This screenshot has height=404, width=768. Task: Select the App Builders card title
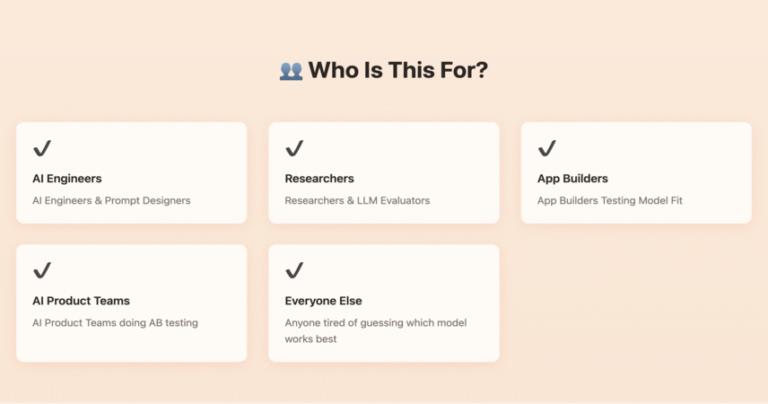coord(573,179)
